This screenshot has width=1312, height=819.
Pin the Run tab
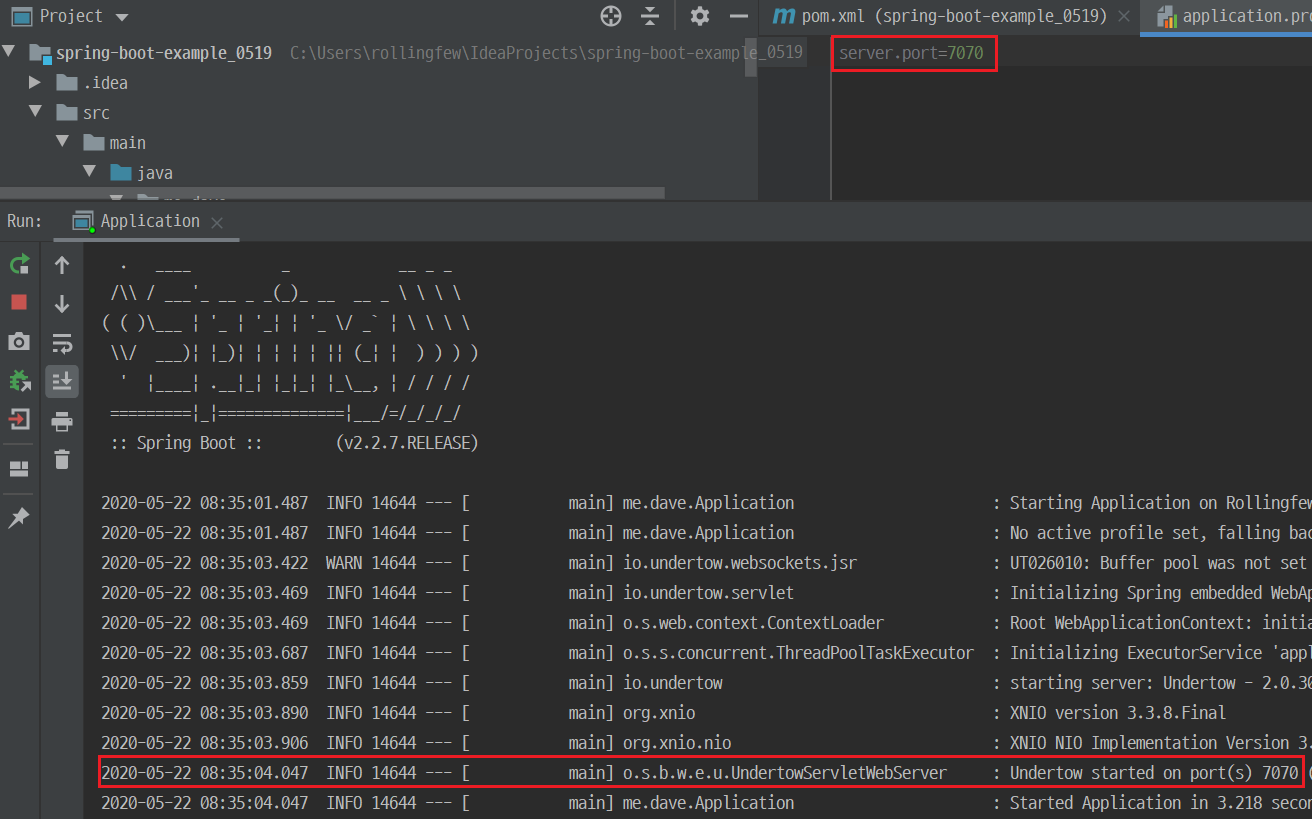coord(19,518)
